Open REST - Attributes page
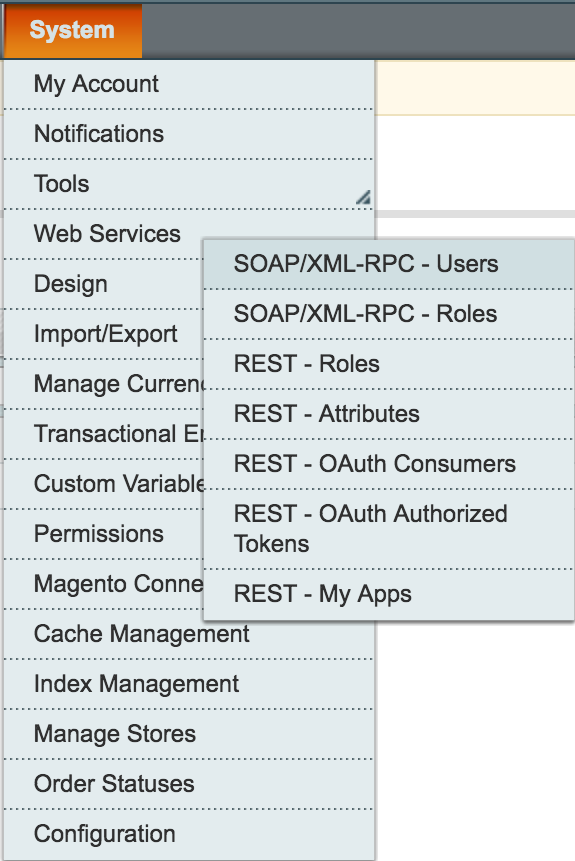Screen dimensions: 575x861 pyautogui.click(x=389, y=414)
